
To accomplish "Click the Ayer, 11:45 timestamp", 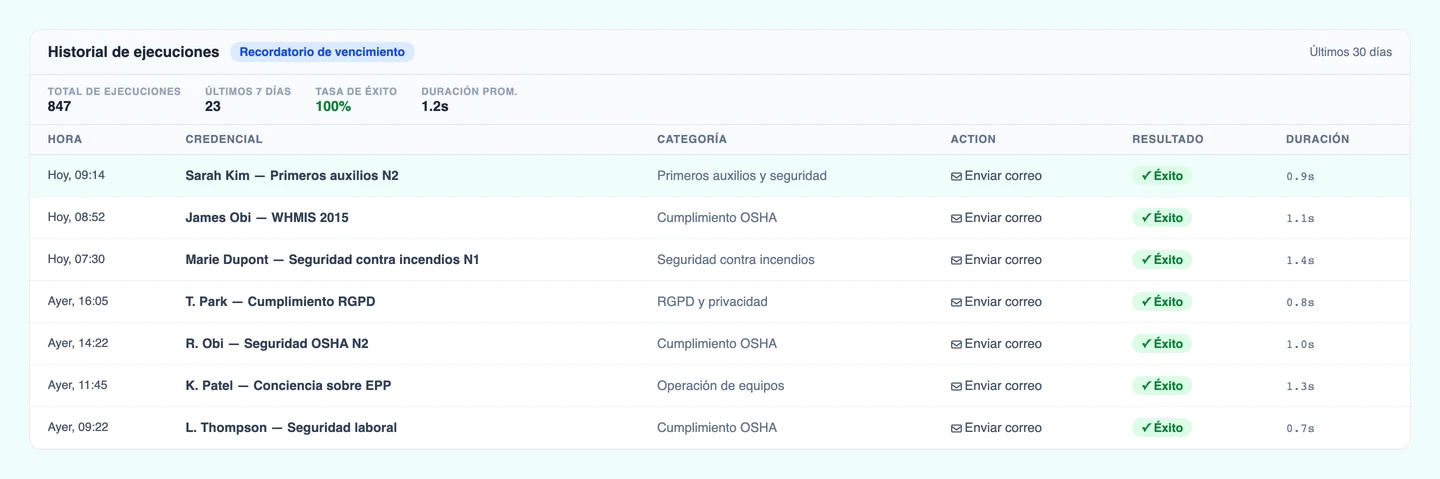I will 78,385.
